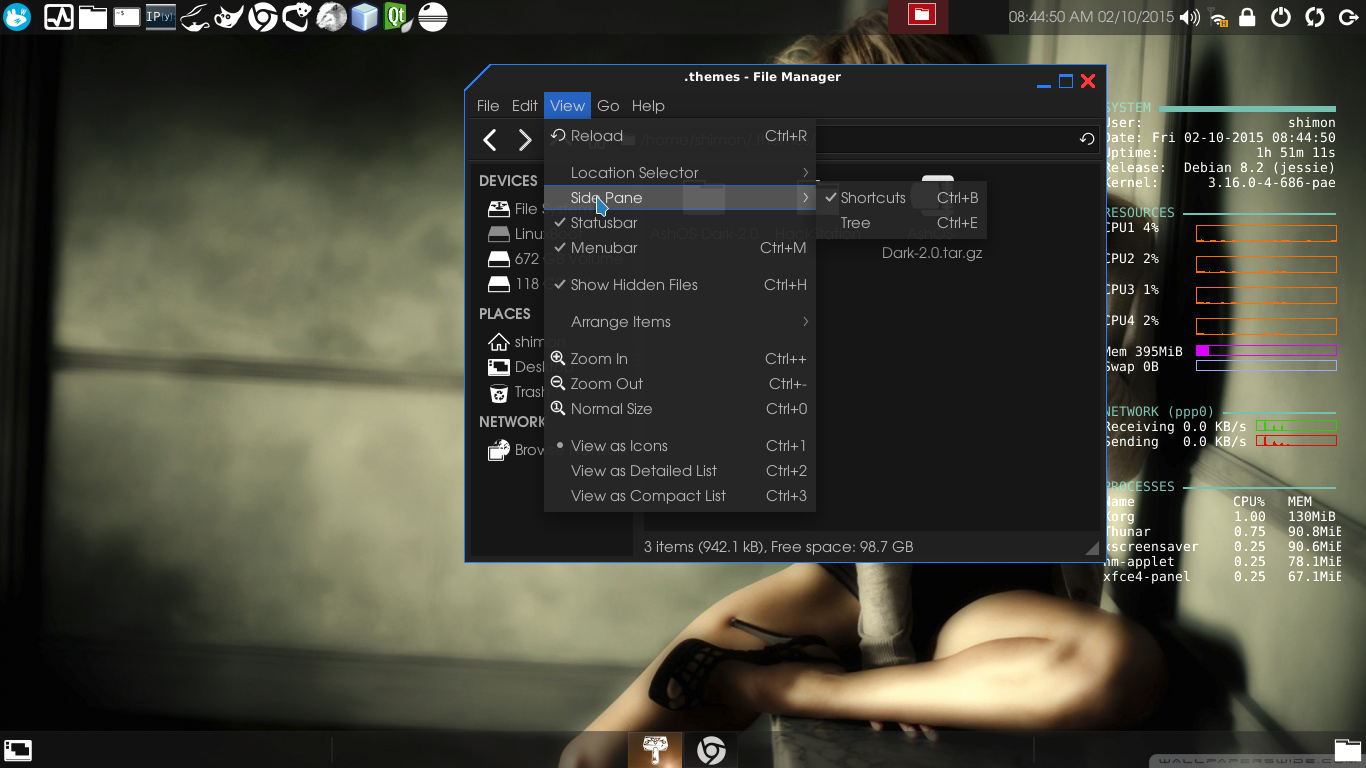Image resolution: width=1366 pixels, height=768 pixels.
Task: Click the clock showing 08:44:50 AM
Action: click(x=1091, y=17)
